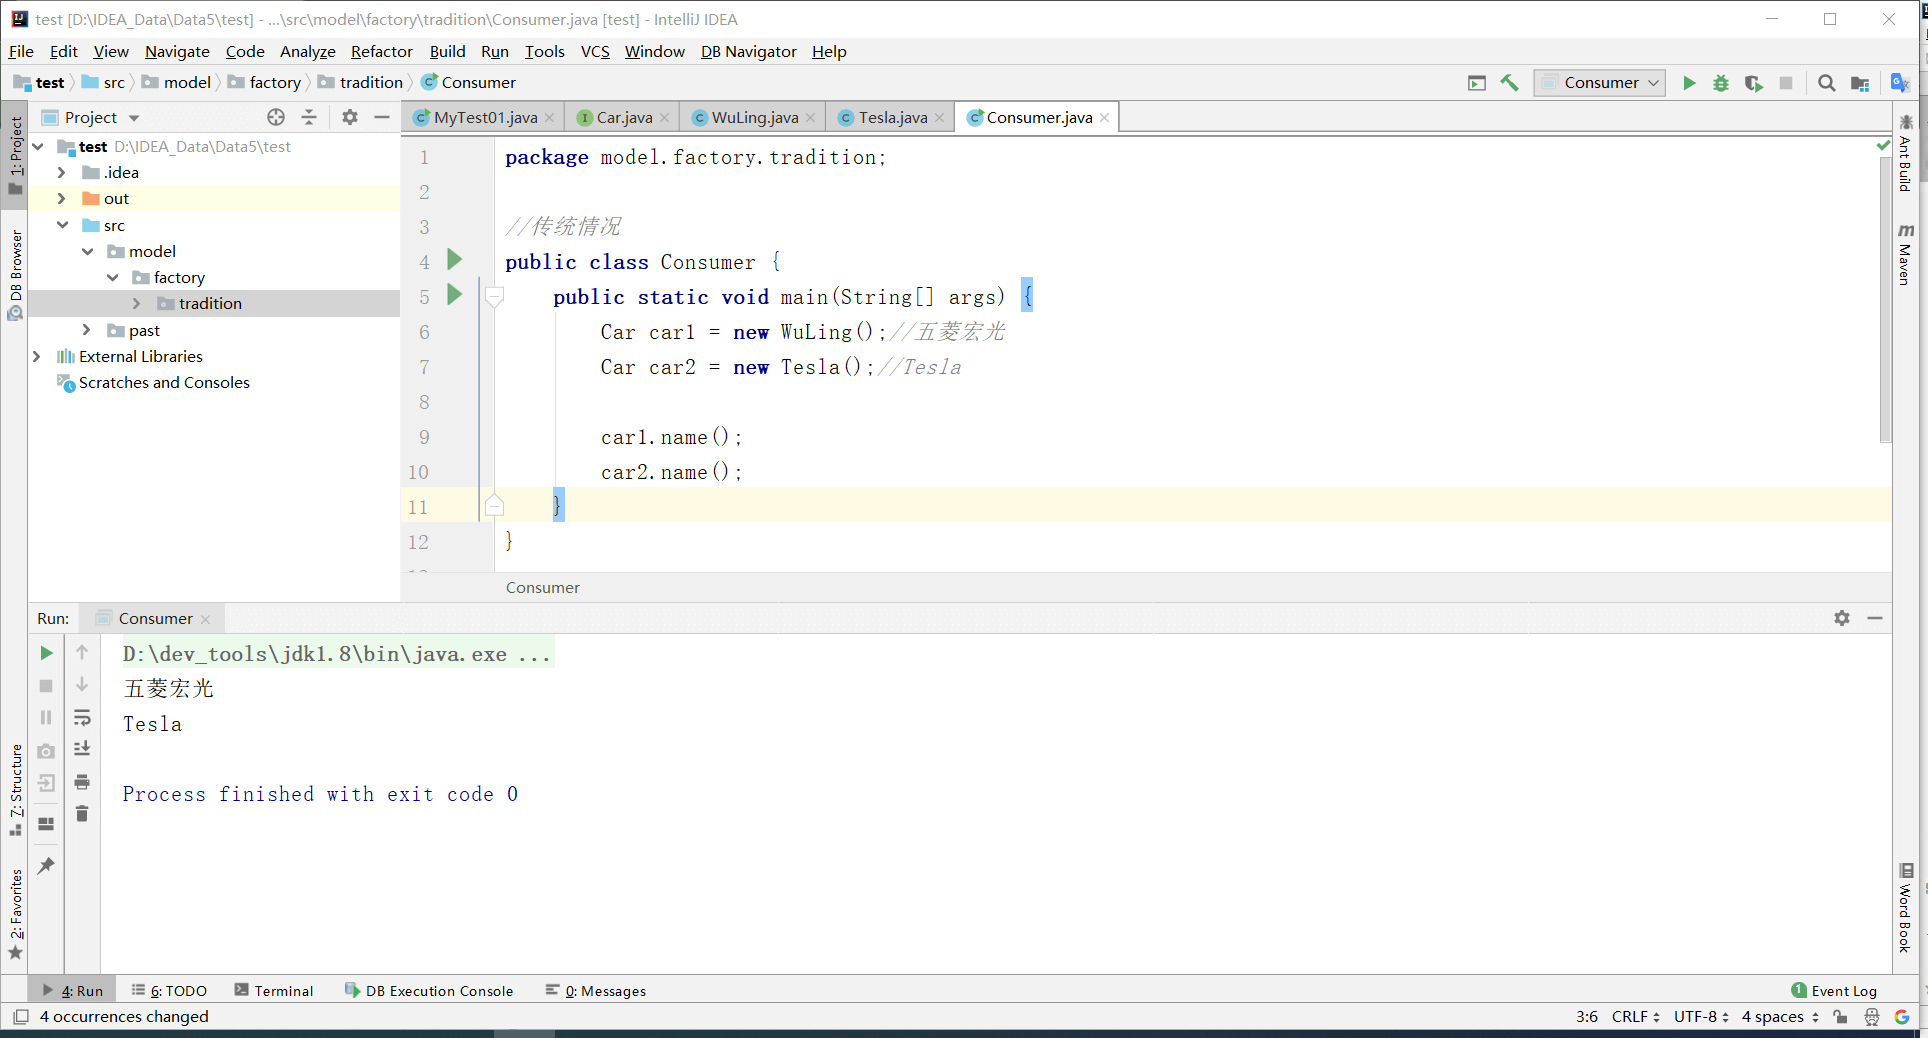Screen dimensions: 1928x1038
Task: Collapse main method fold marker
Action: [x=494, y=296]
